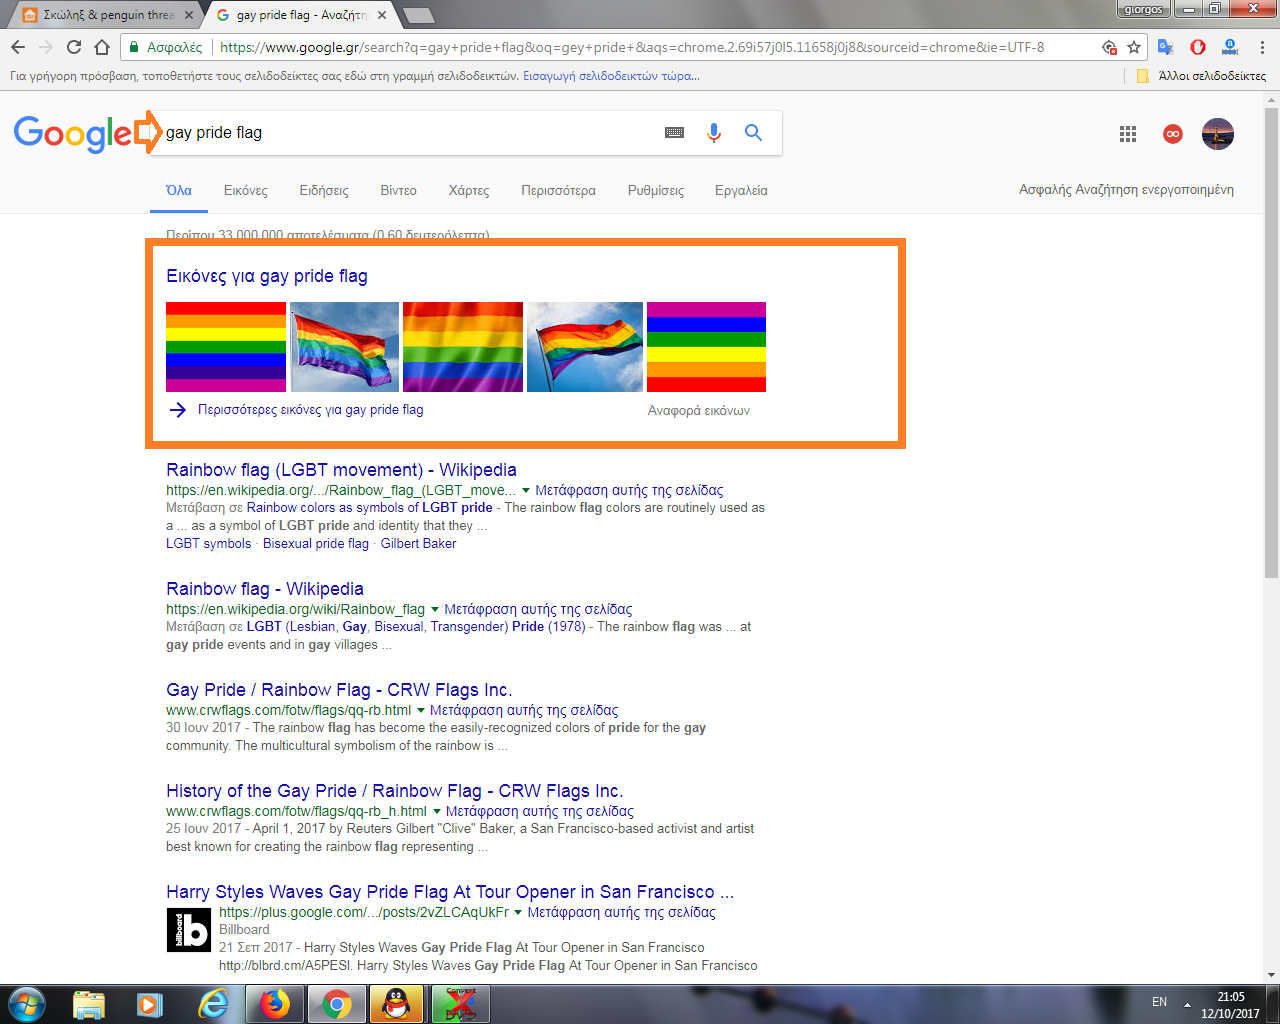Reload the page

tap(74, 47)
